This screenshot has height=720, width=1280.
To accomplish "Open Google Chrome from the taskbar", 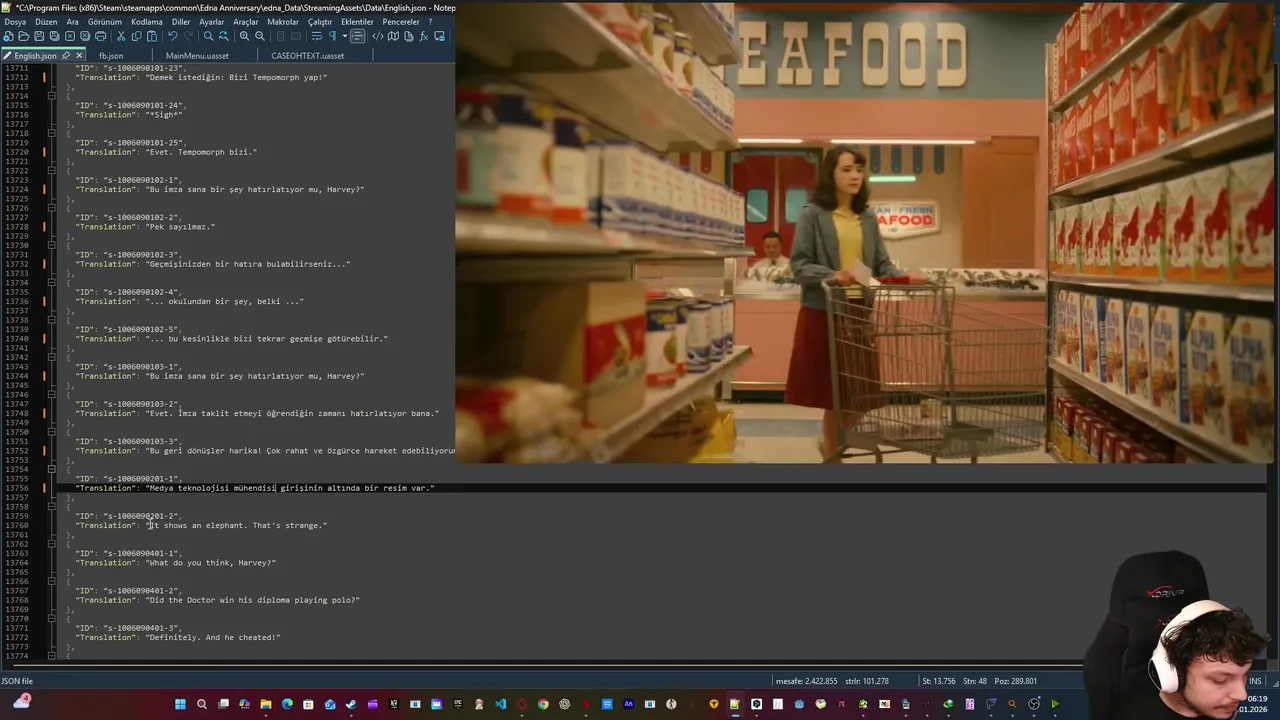I will (x=543, y=704).
